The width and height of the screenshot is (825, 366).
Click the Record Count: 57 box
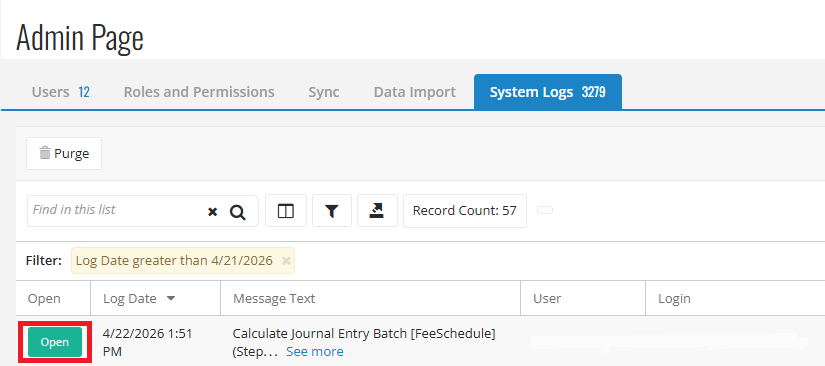tap(465, 211)
